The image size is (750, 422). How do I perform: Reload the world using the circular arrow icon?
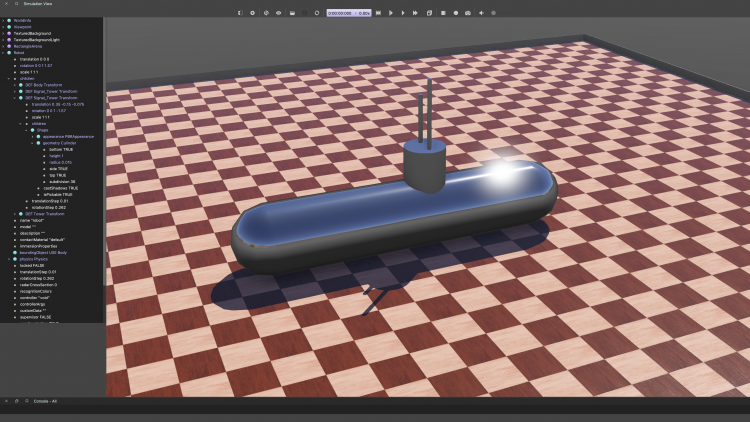click(x=316, y=13)
